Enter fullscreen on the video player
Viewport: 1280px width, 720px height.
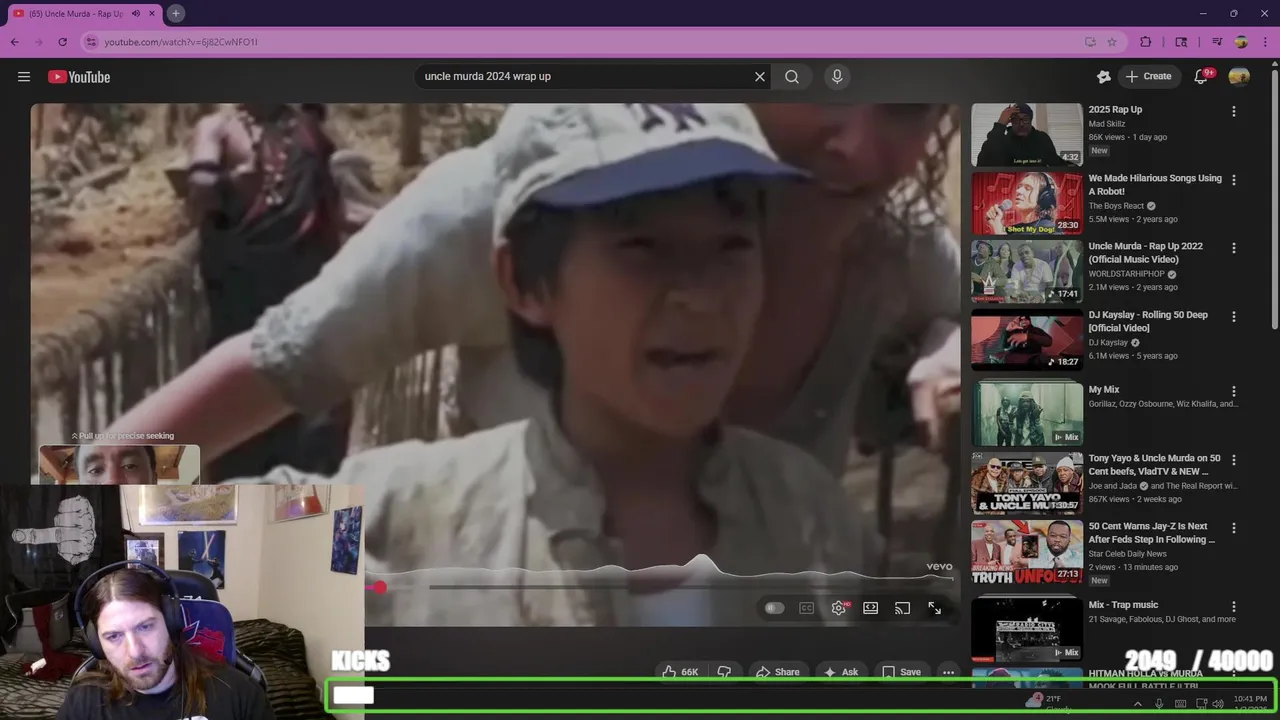coord(935,608)
